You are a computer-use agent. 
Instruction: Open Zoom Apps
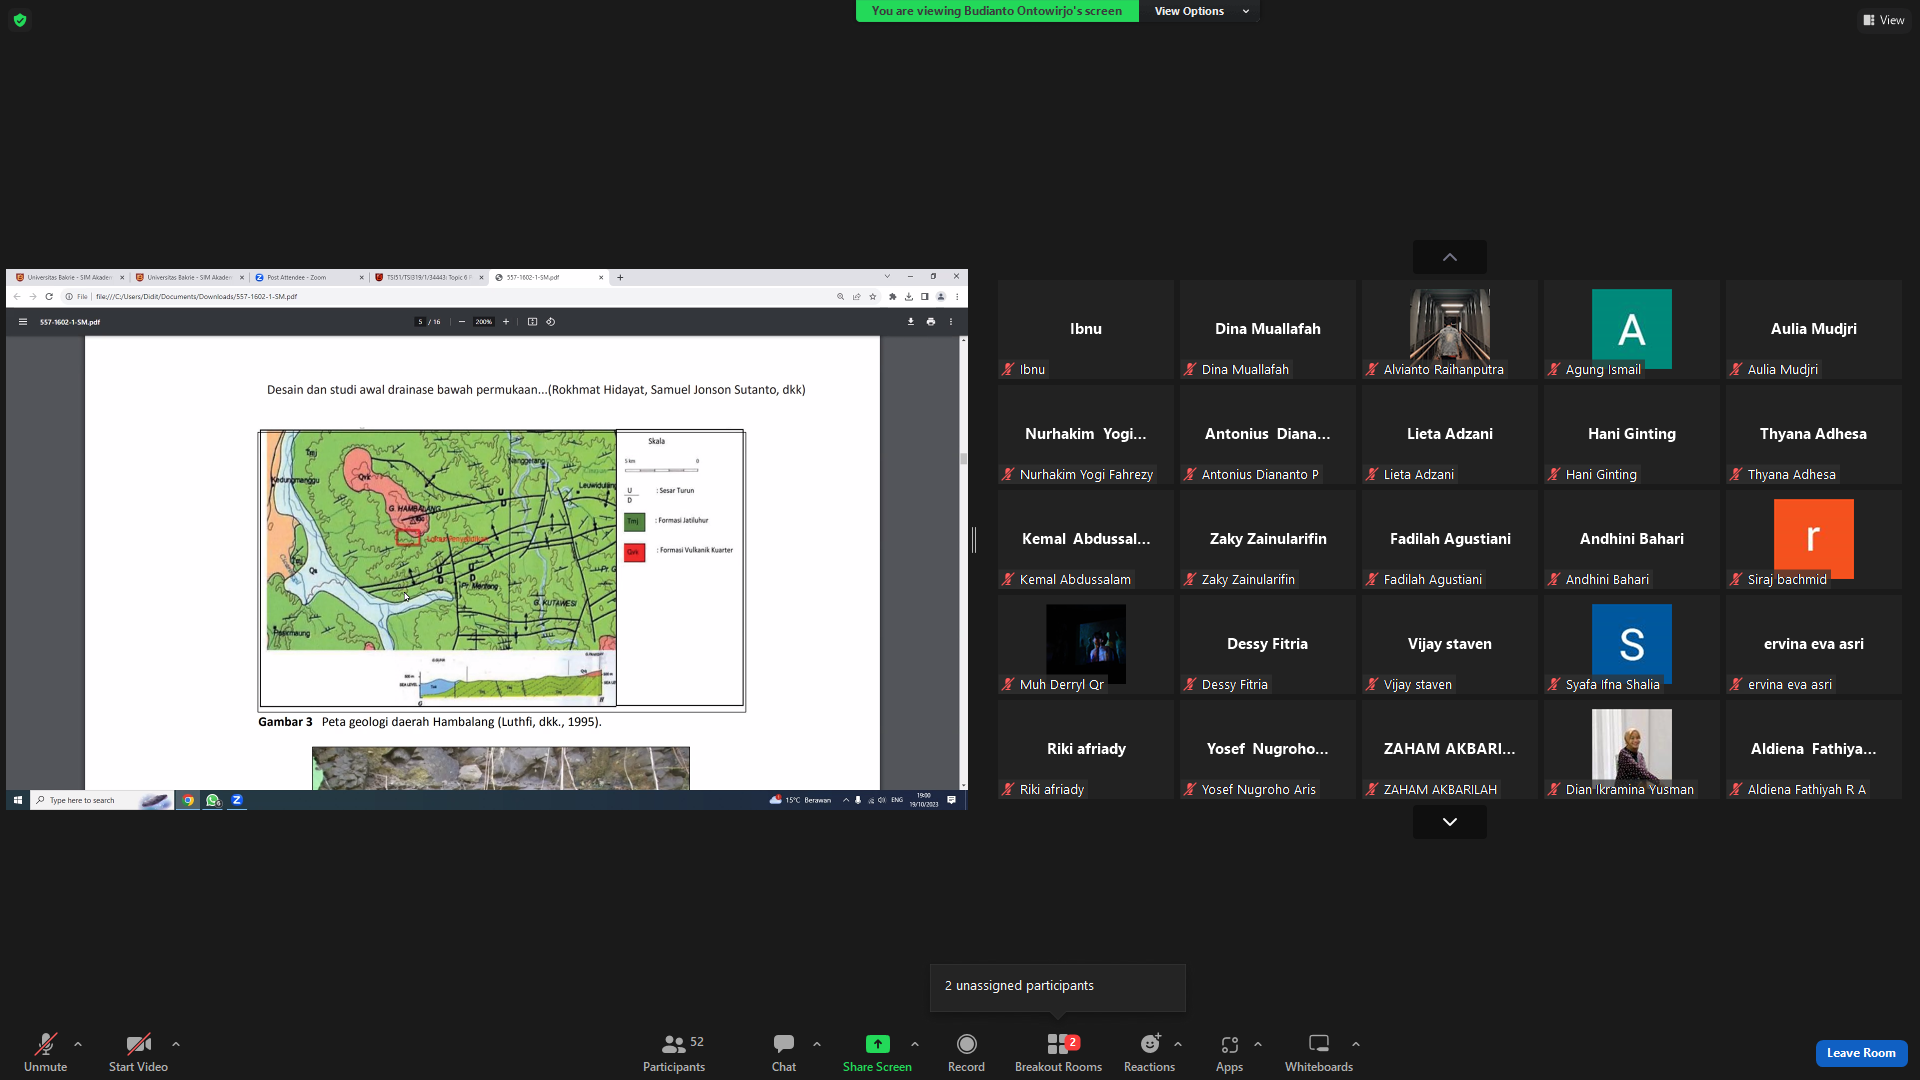[x=1229, y=1052]
